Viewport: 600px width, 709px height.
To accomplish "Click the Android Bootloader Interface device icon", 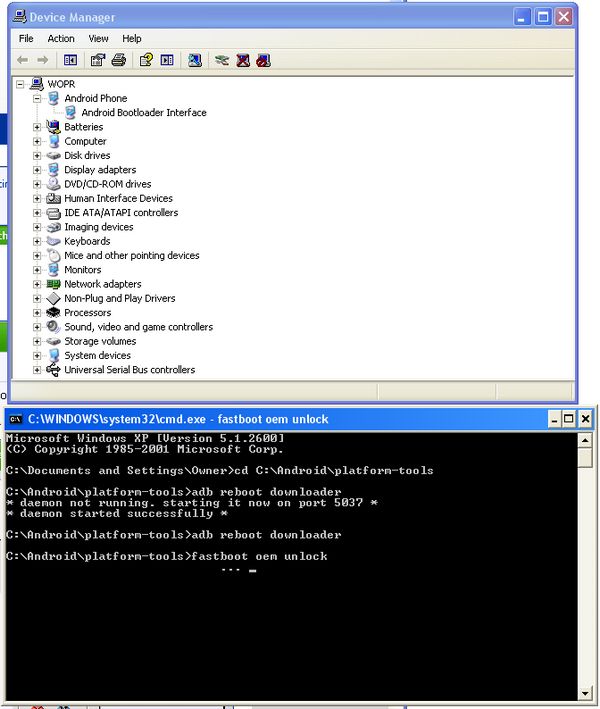I will click(x=71, y=112).
